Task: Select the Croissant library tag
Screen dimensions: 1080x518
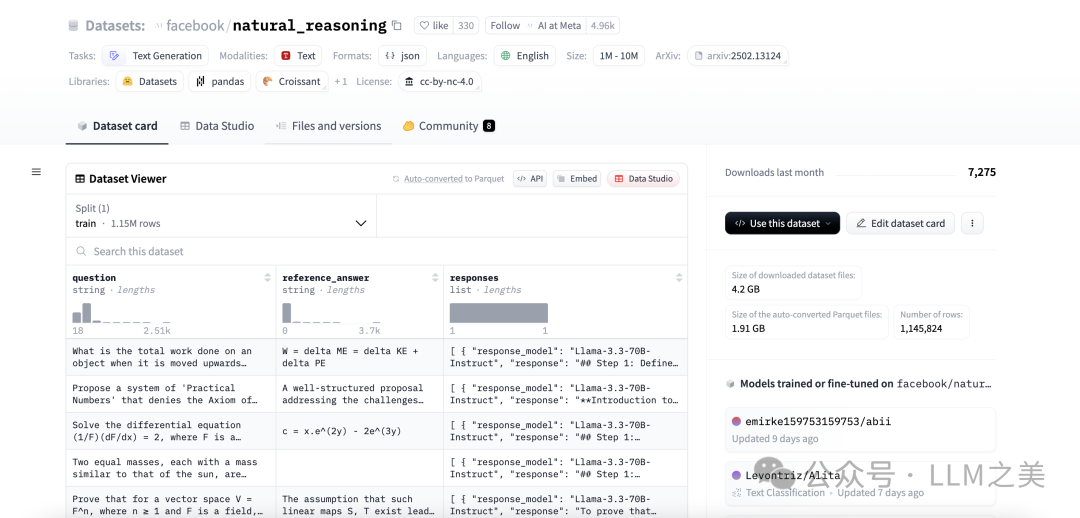Action: pyautogui.click(x=292, y=81)
